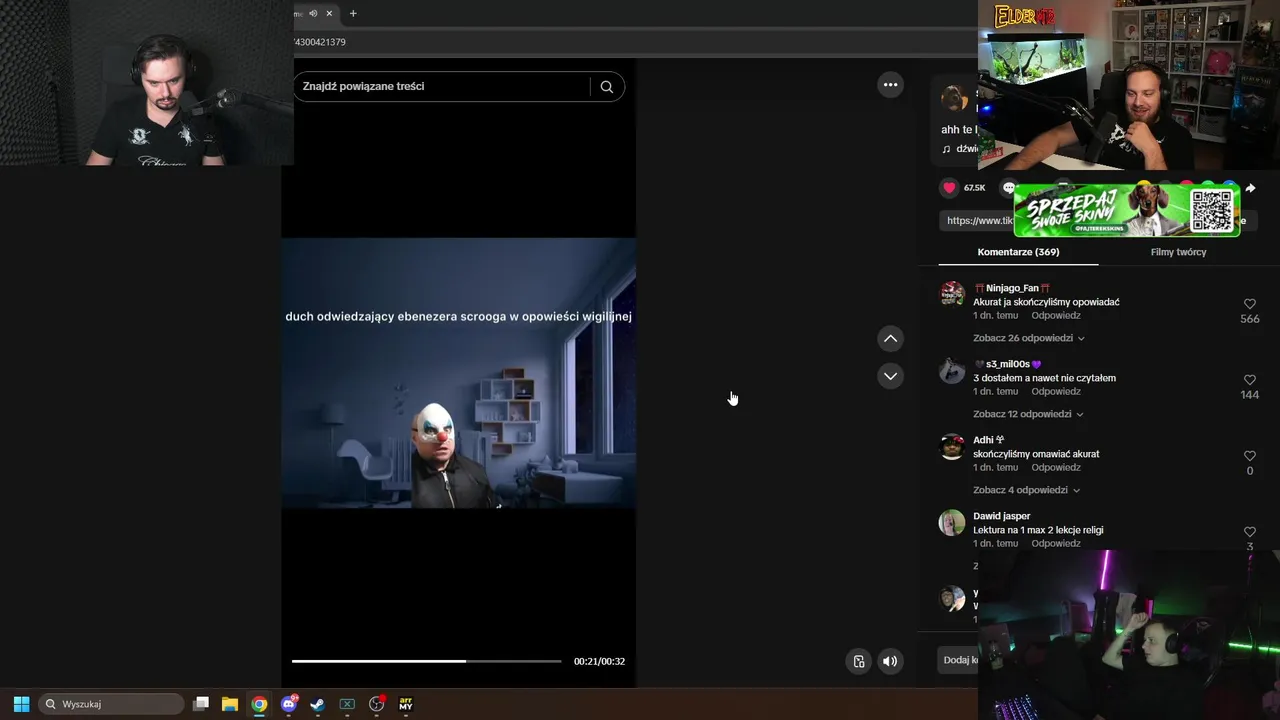Go to previous video with up arrow
Viewport: 1280px width, 720px height.
coord(890,339)
